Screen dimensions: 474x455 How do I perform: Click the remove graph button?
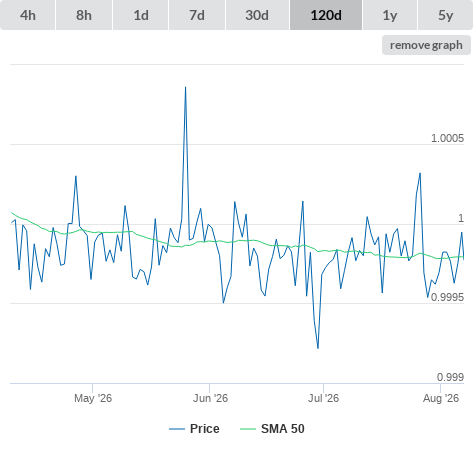coord(426,45)
